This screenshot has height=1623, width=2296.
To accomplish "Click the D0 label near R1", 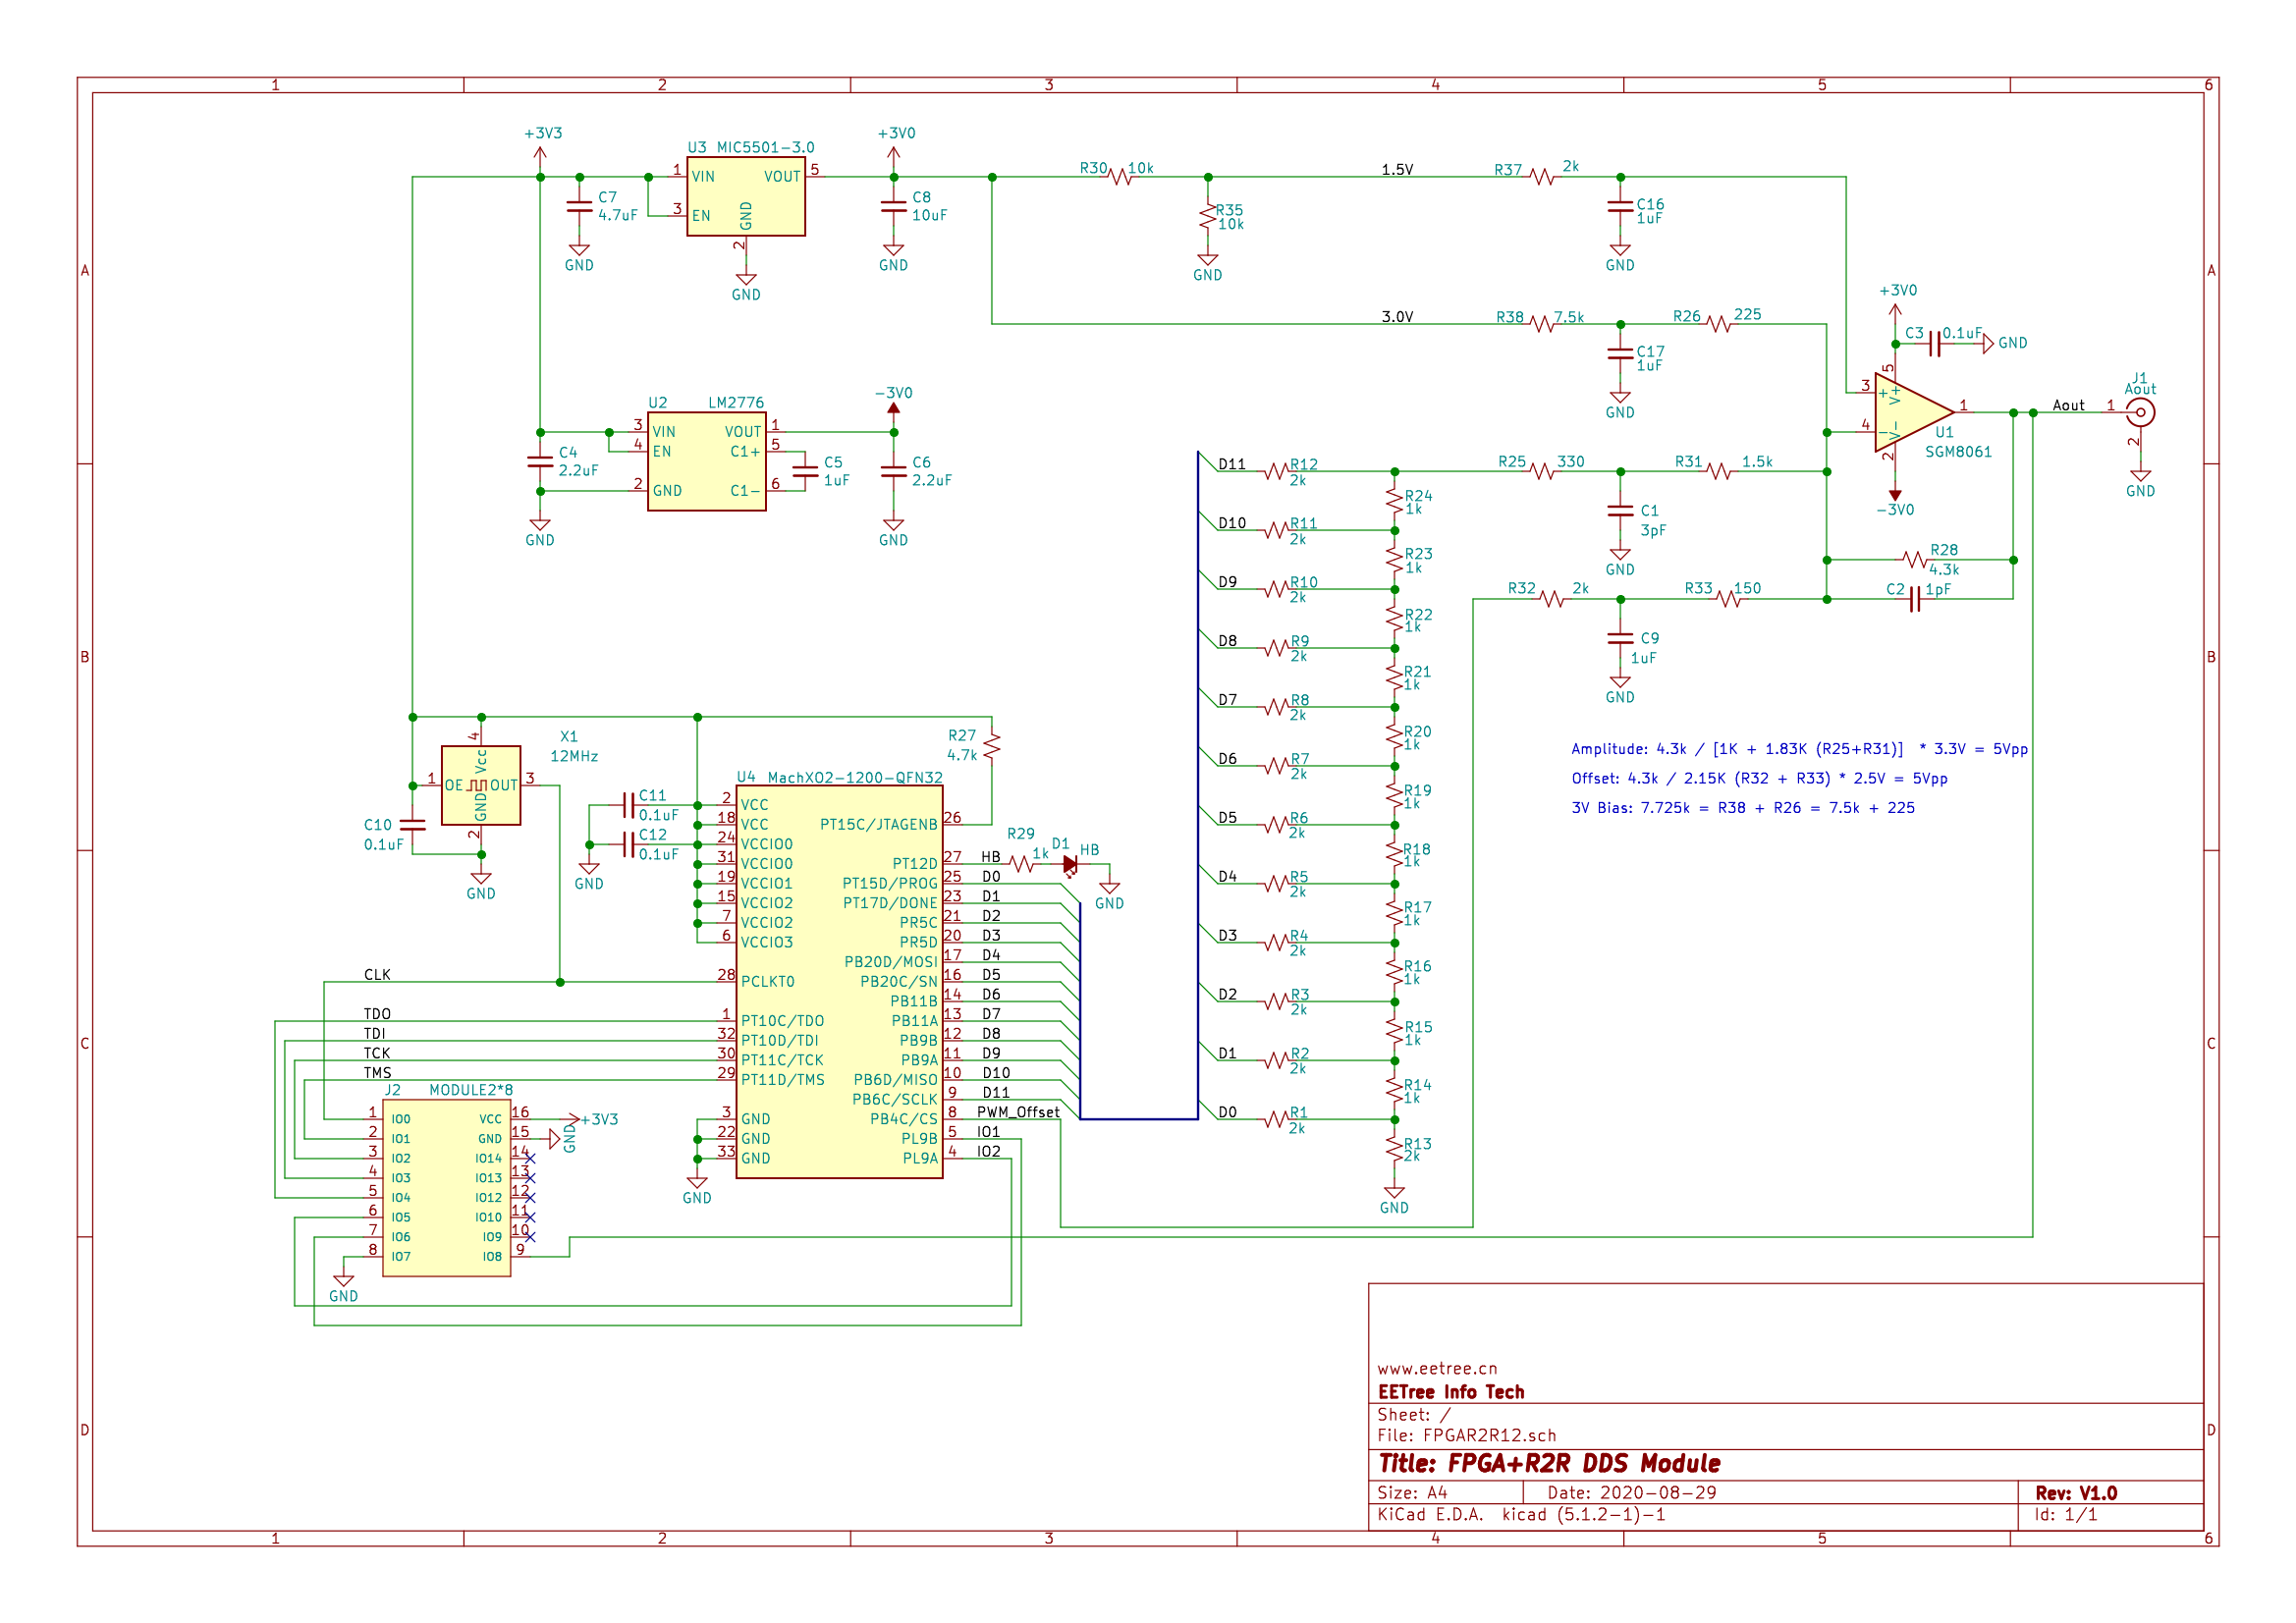I will [x=1227, y=1112].
